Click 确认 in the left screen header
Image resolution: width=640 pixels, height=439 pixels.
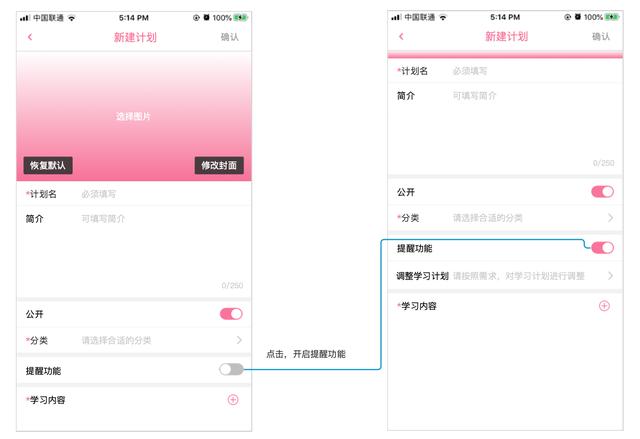click(230, 37)
